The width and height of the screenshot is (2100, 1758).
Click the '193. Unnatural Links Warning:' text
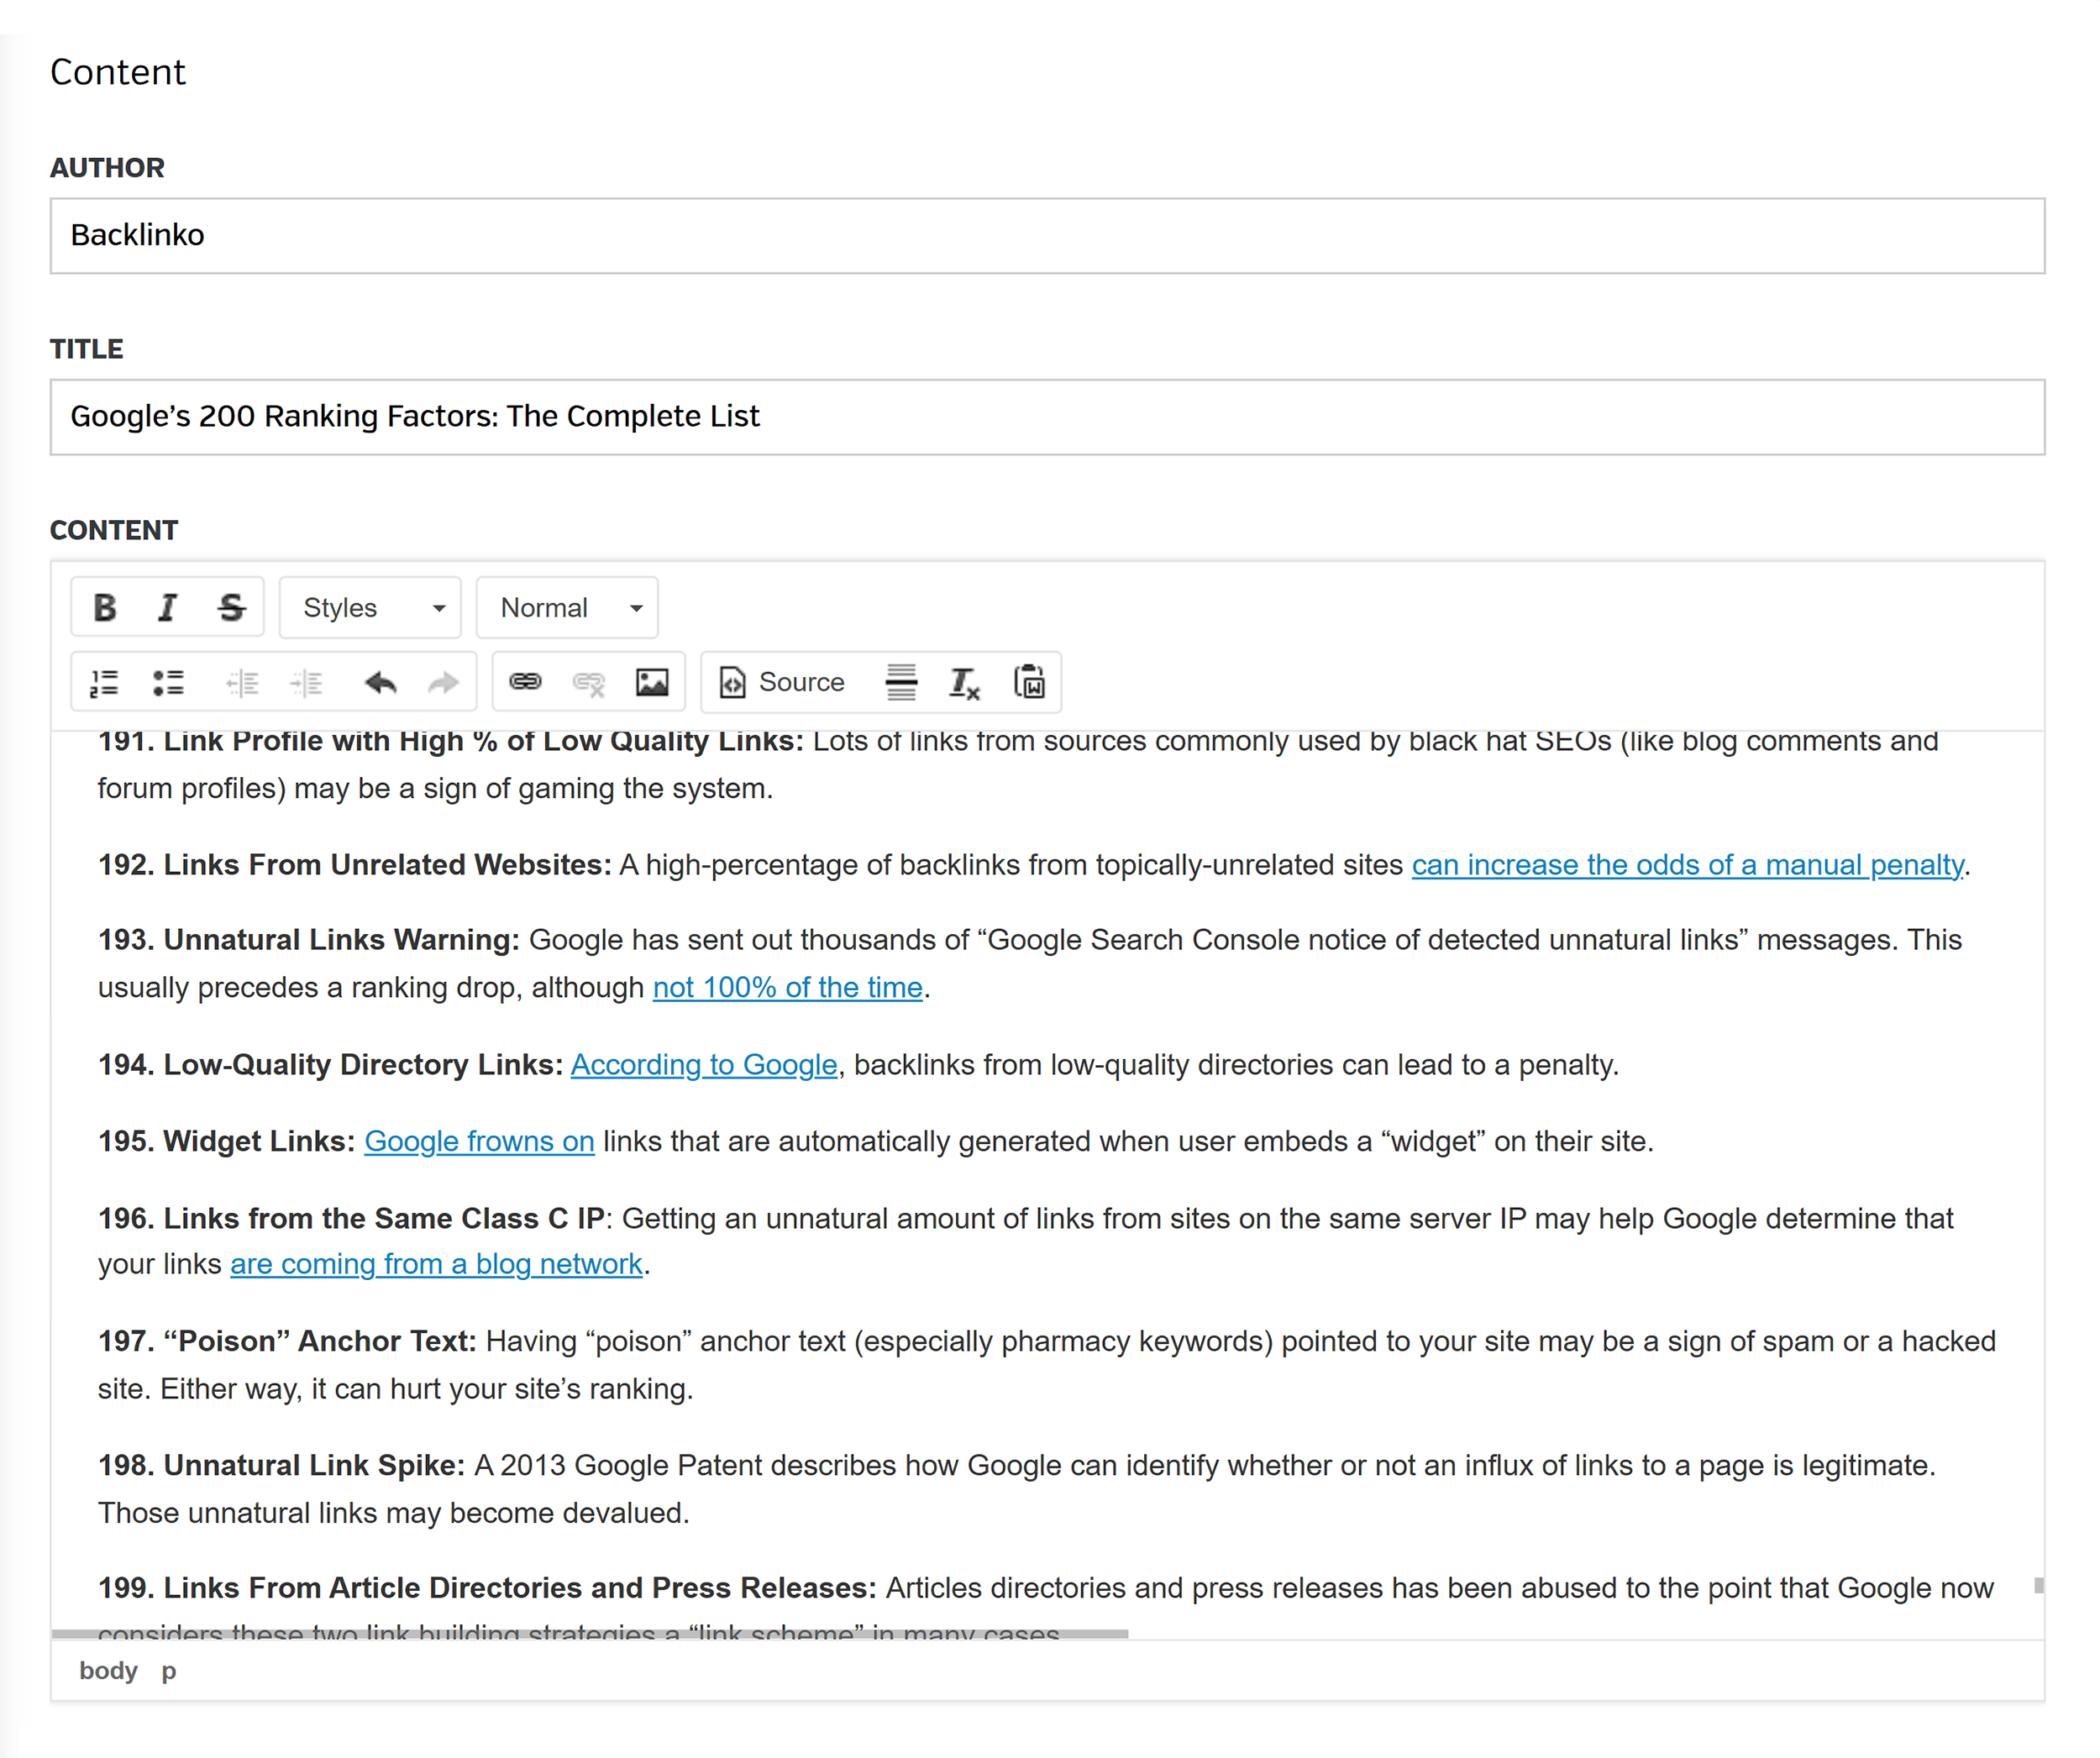pos(308,940)
